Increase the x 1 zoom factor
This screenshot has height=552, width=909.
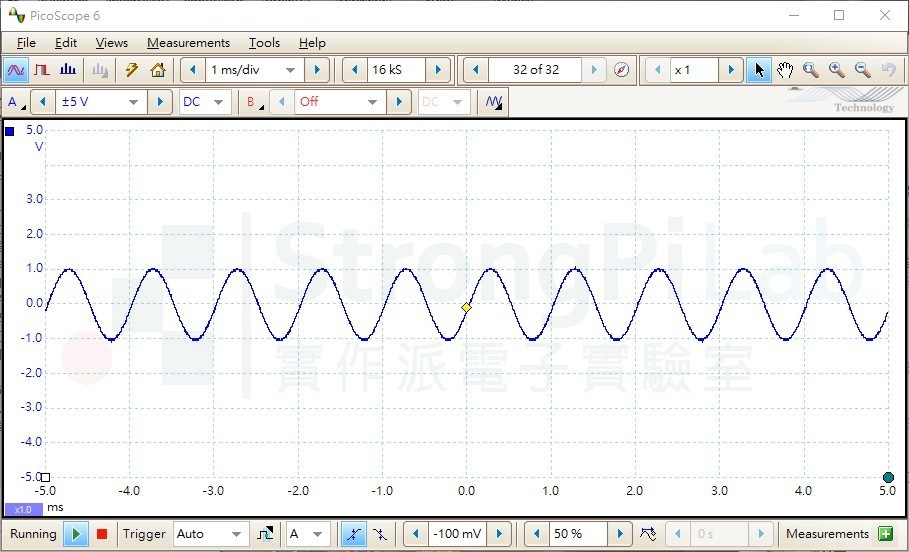(731, 70)
